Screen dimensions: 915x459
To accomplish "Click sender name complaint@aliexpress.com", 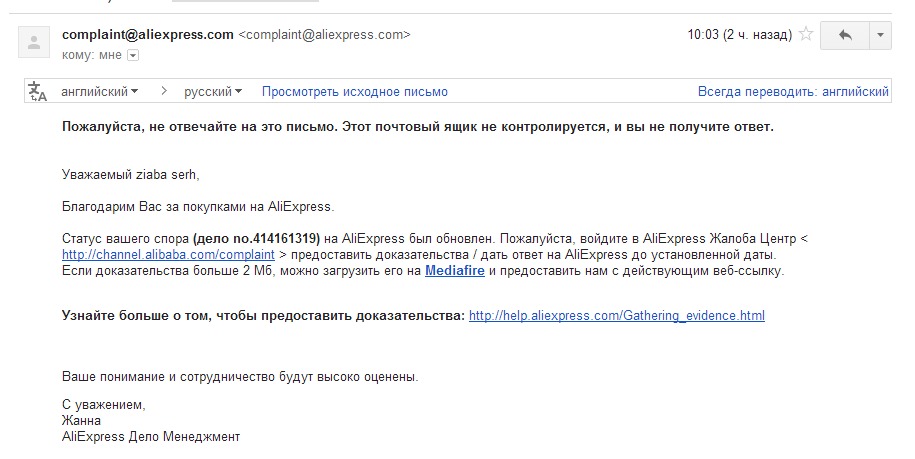I will click(148, 34).
